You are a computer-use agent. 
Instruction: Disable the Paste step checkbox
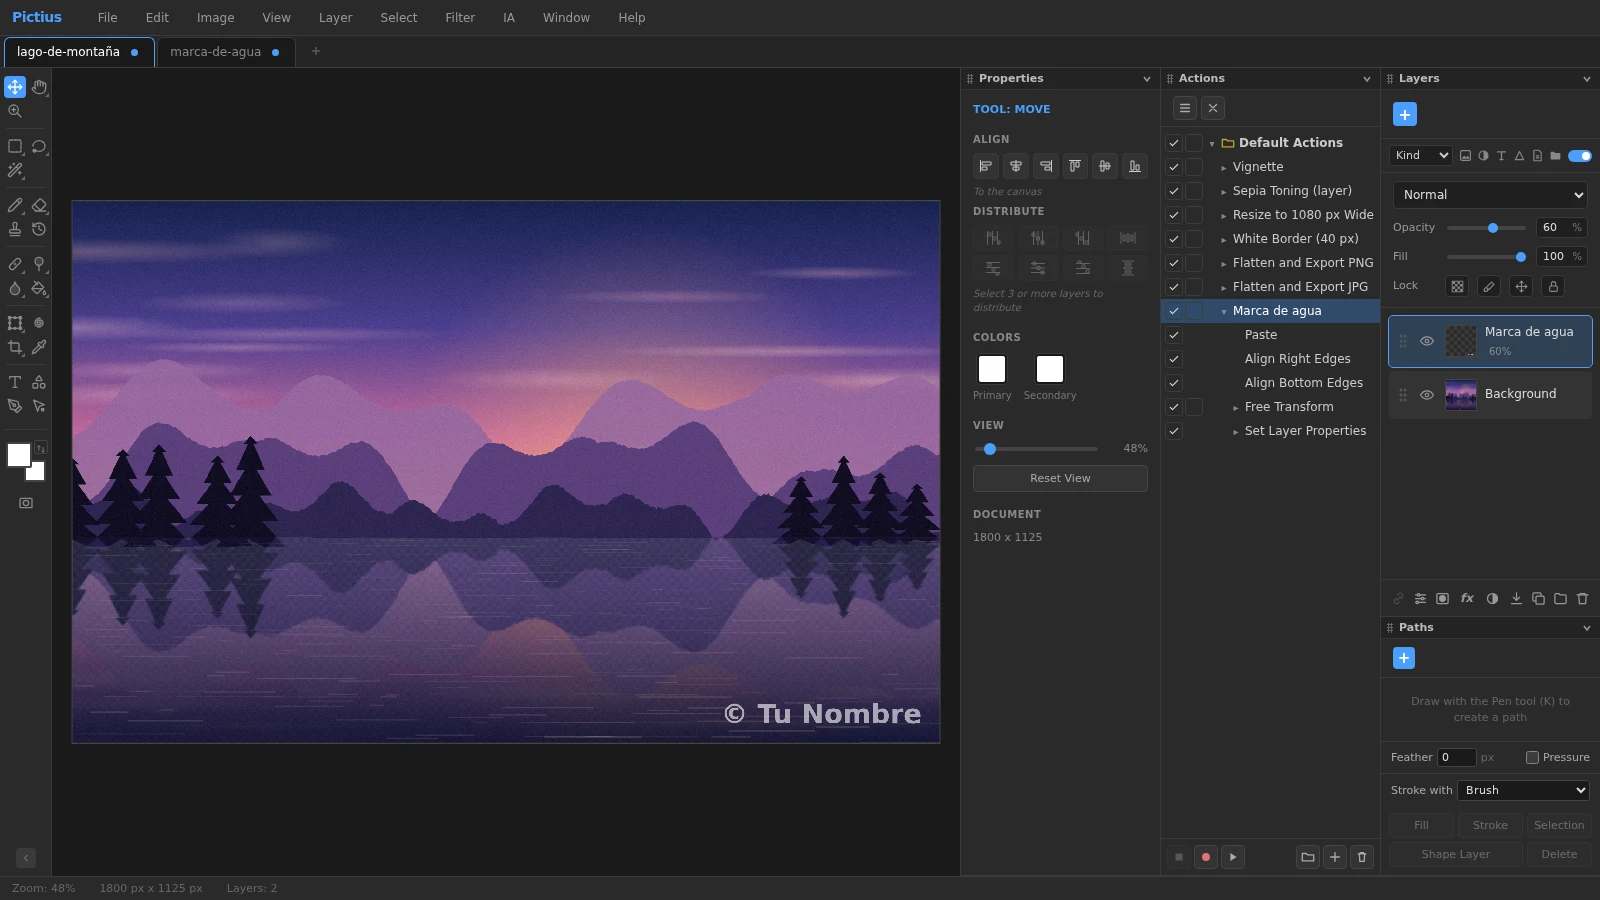pos(1174,335)
